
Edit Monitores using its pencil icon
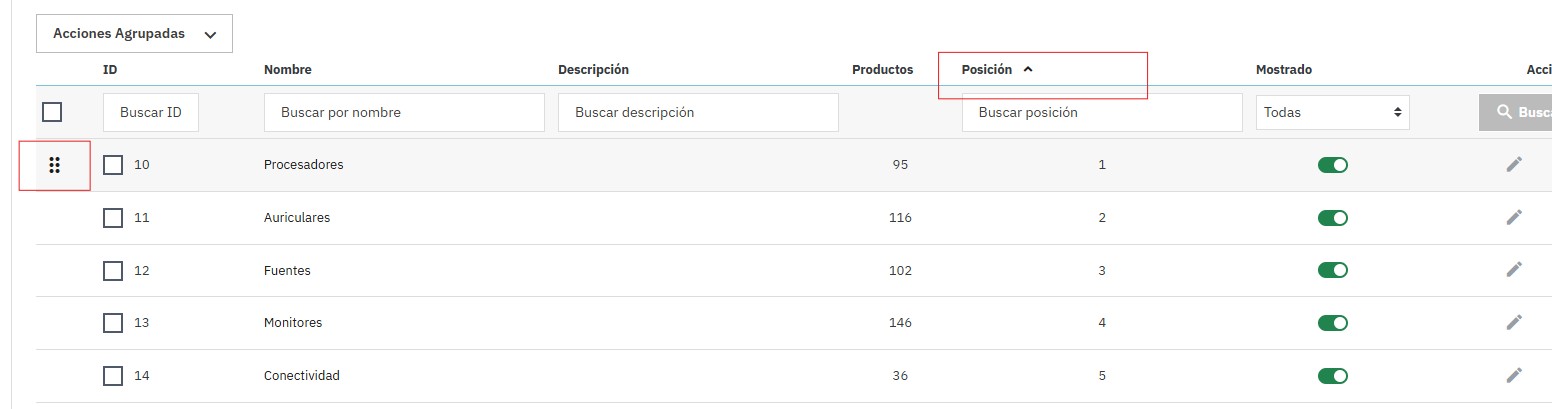coord(1514,322)
